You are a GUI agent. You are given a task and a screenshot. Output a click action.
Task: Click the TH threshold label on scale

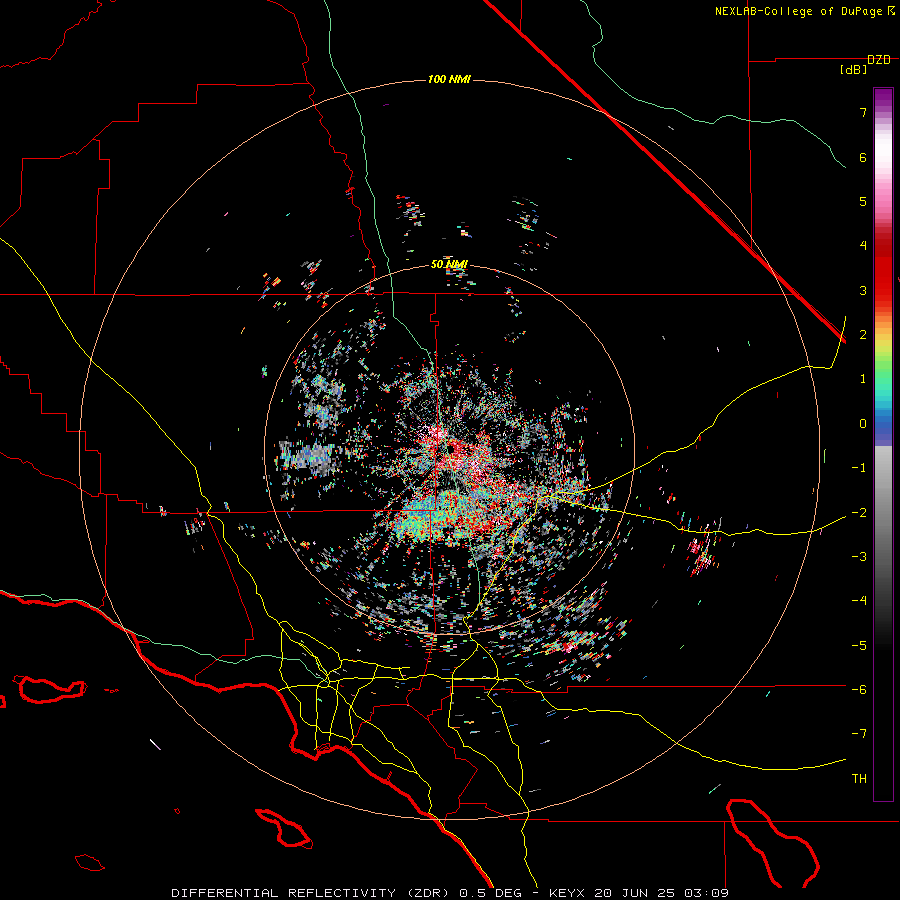pos(859,779)
